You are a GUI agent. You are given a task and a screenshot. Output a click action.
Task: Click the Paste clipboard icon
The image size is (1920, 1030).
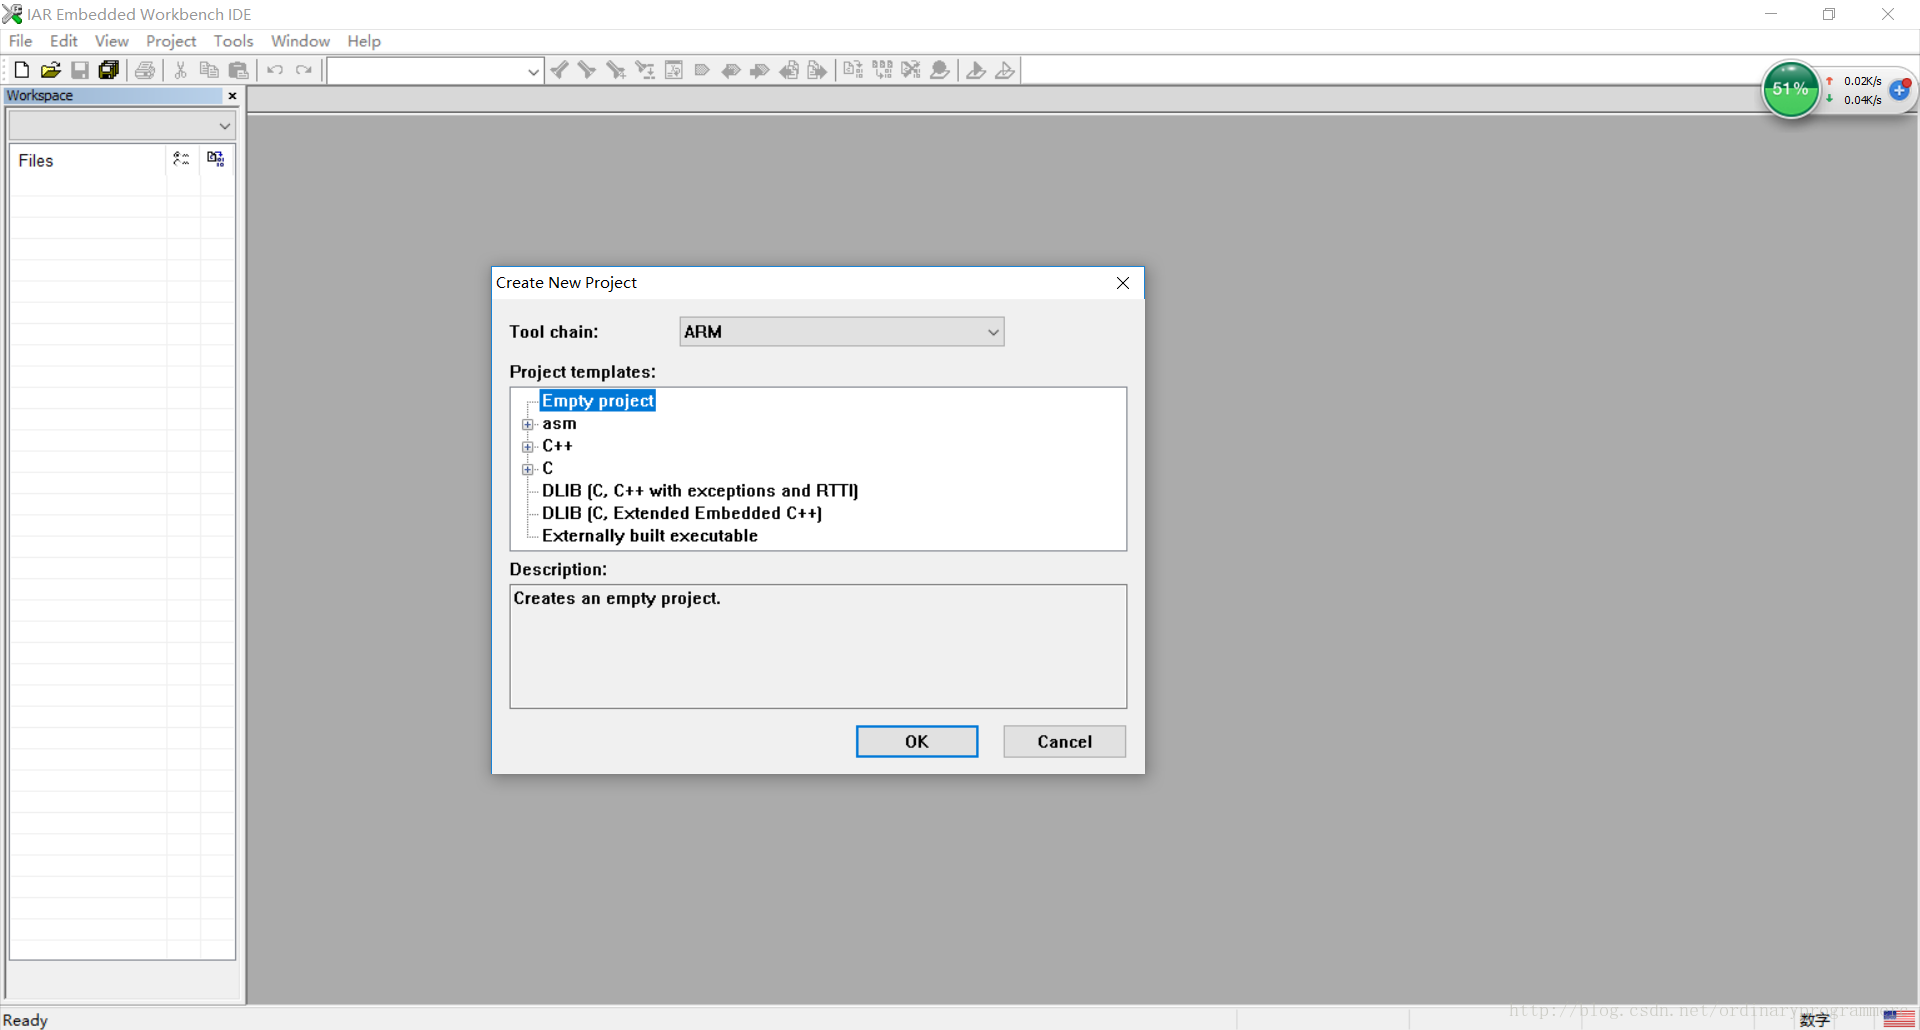coord(238,70)
